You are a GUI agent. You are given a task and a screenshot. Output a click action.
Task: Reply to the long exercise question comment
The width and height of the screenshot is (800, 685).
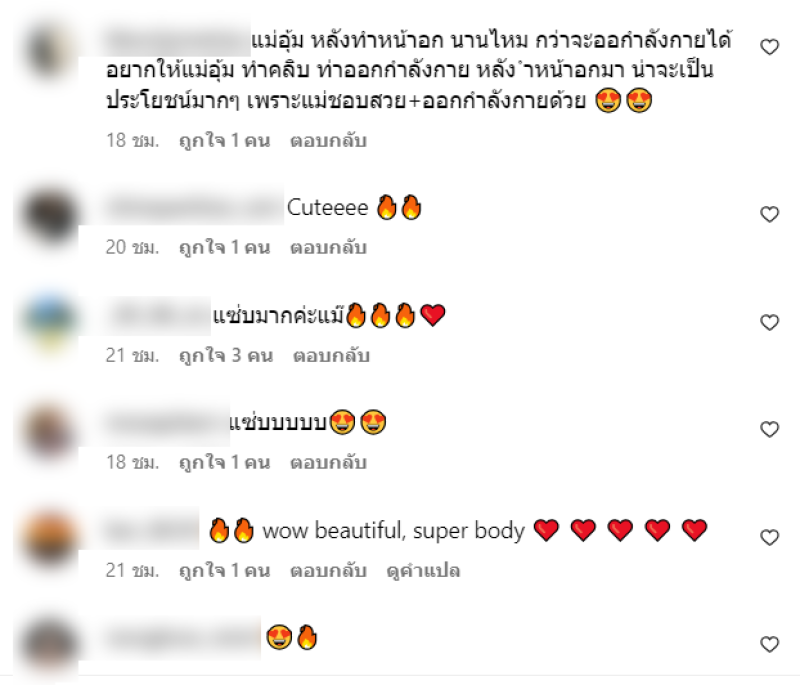point(328,140)
